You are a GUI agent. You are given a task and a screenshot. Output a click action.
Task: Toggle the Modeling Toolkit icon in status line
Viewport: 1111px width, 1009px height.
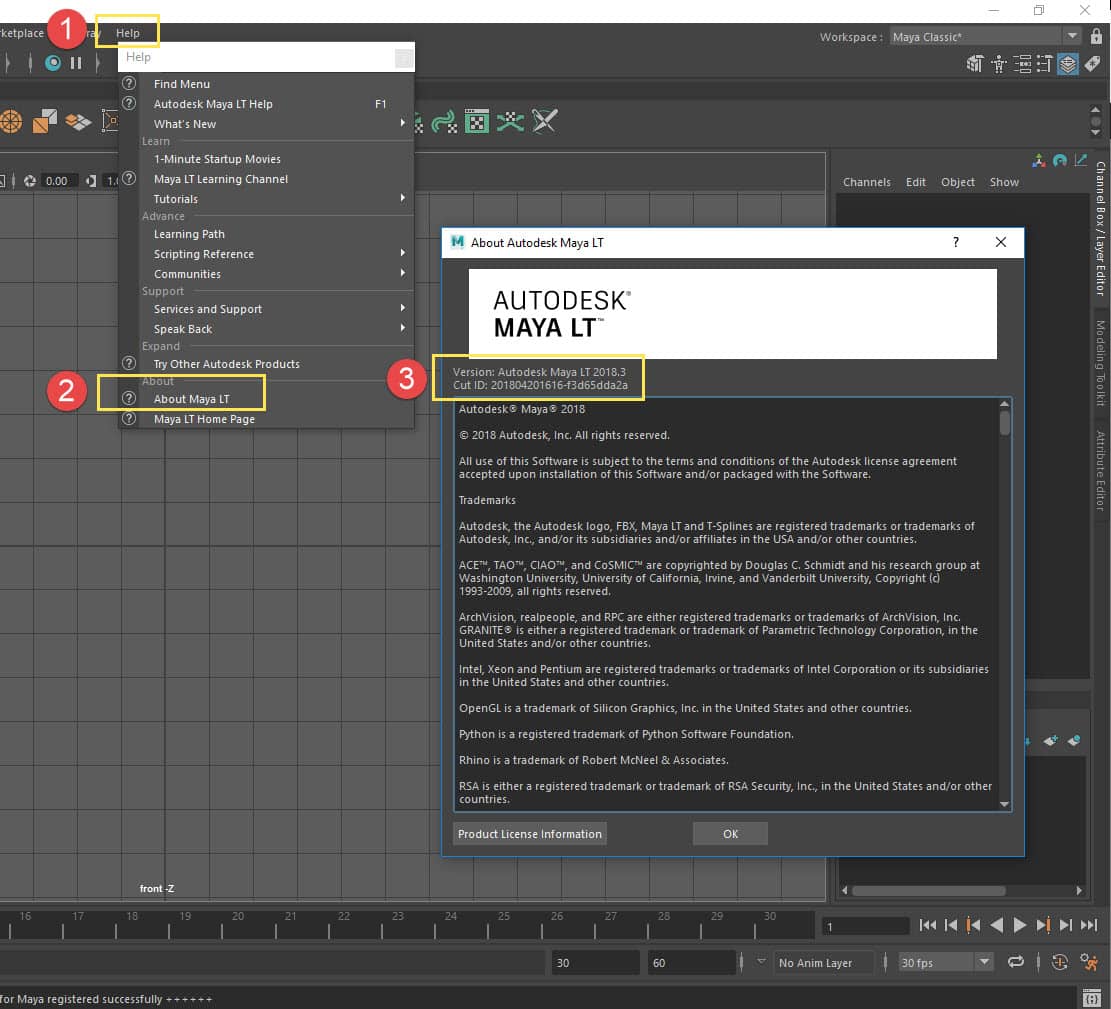[x=975, y=64]
